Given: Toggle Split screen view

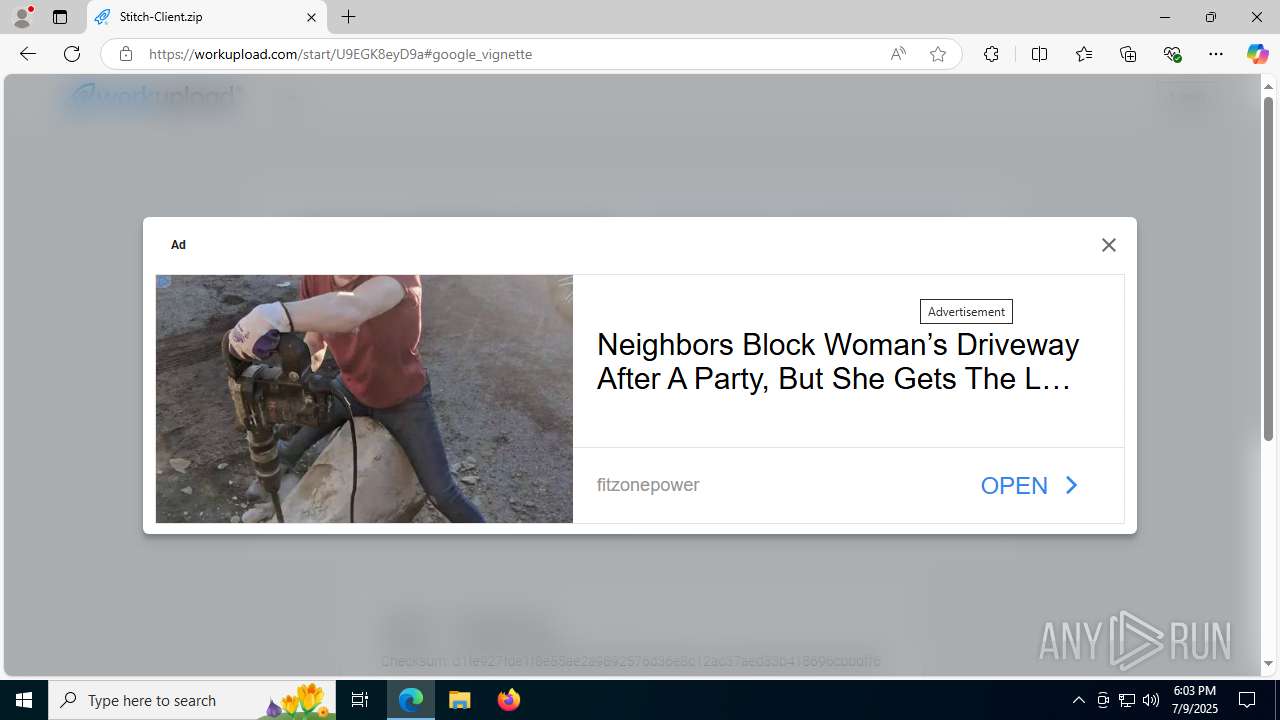Looking at the screenshot, I should [1039, 54].
